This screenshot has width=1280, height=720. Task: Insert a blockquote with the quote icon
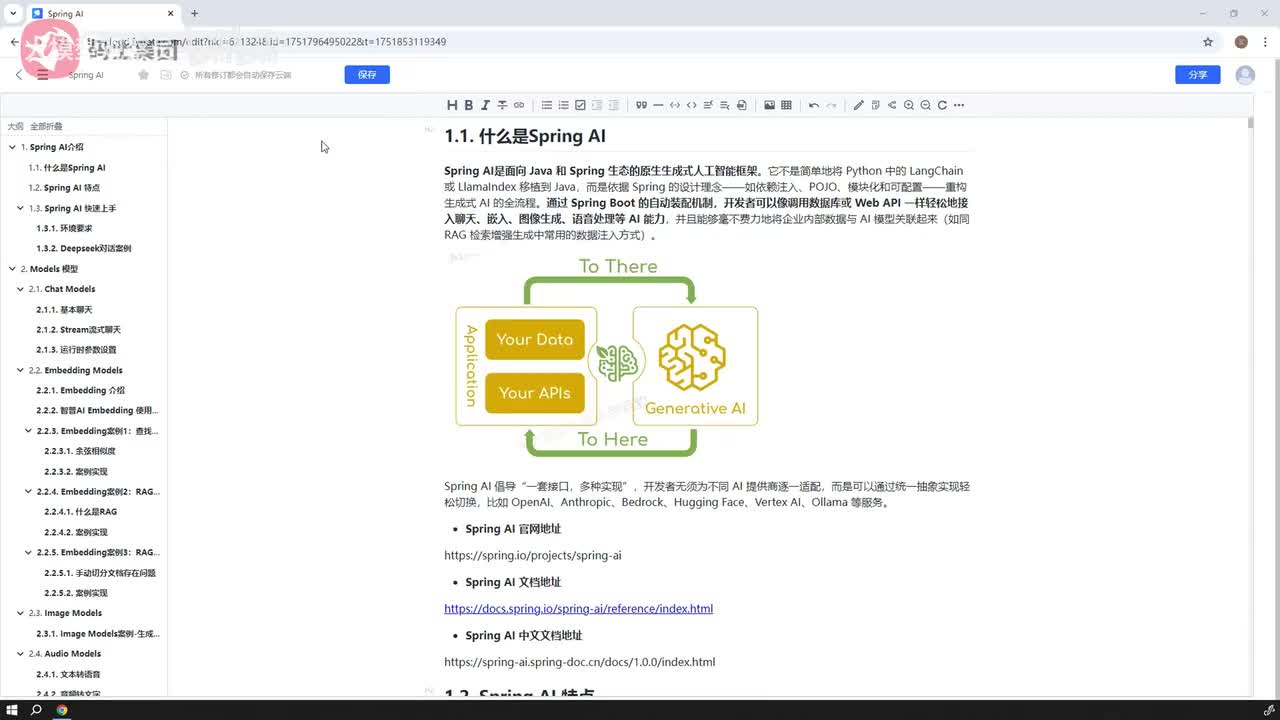[x=642, y=105]
